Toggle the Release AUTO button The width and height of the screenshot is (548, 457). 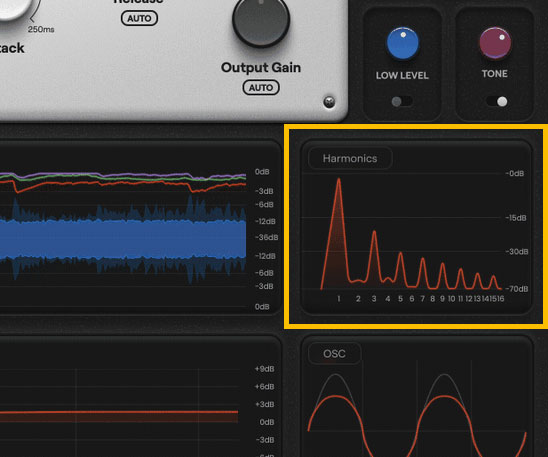coord(139,18)
